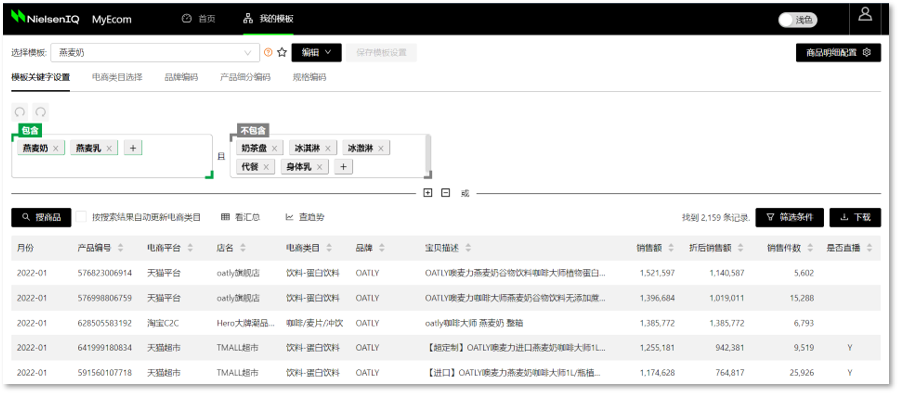
Task: Add a new include keyword with plus
Action: [x=133, y=148]
